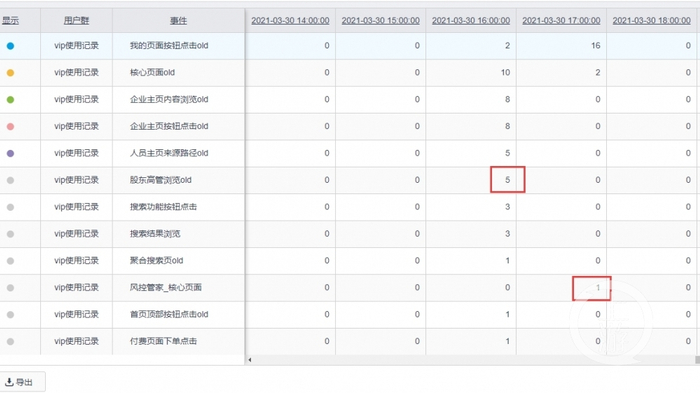
Task: Select event cell 企业主页内容浏览old
Action: 169,100
